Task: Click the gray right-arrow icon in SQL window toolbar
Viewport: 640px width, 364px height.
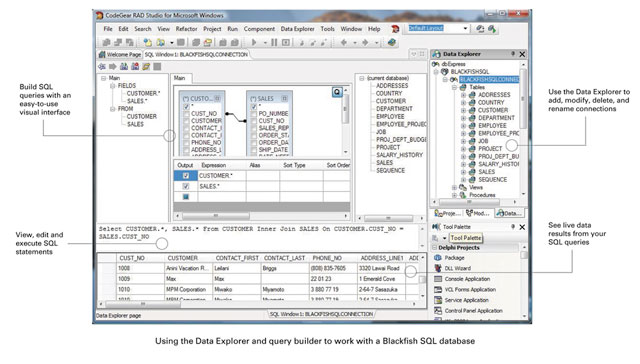Action: click(113, 66)
